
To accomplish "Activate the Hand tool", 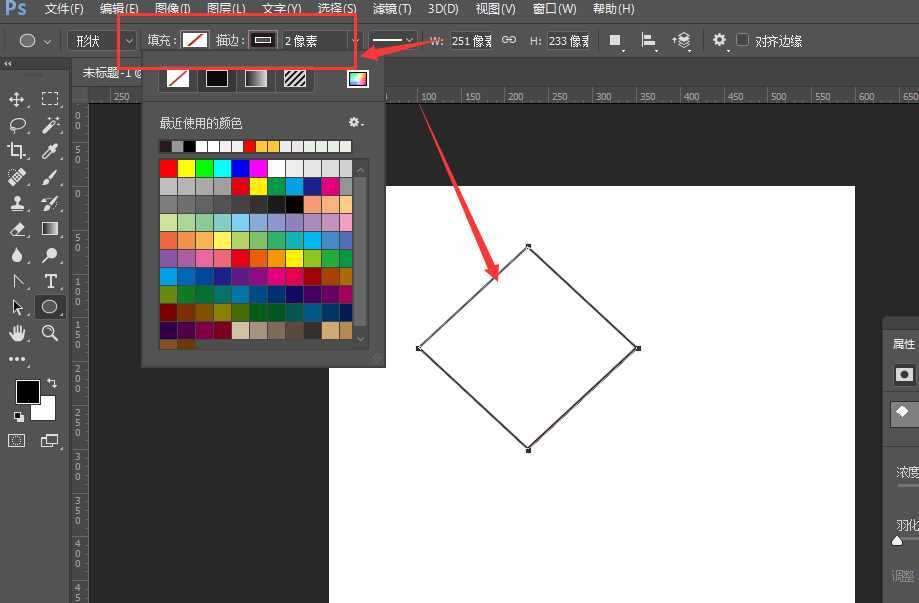I will point(17,333).
